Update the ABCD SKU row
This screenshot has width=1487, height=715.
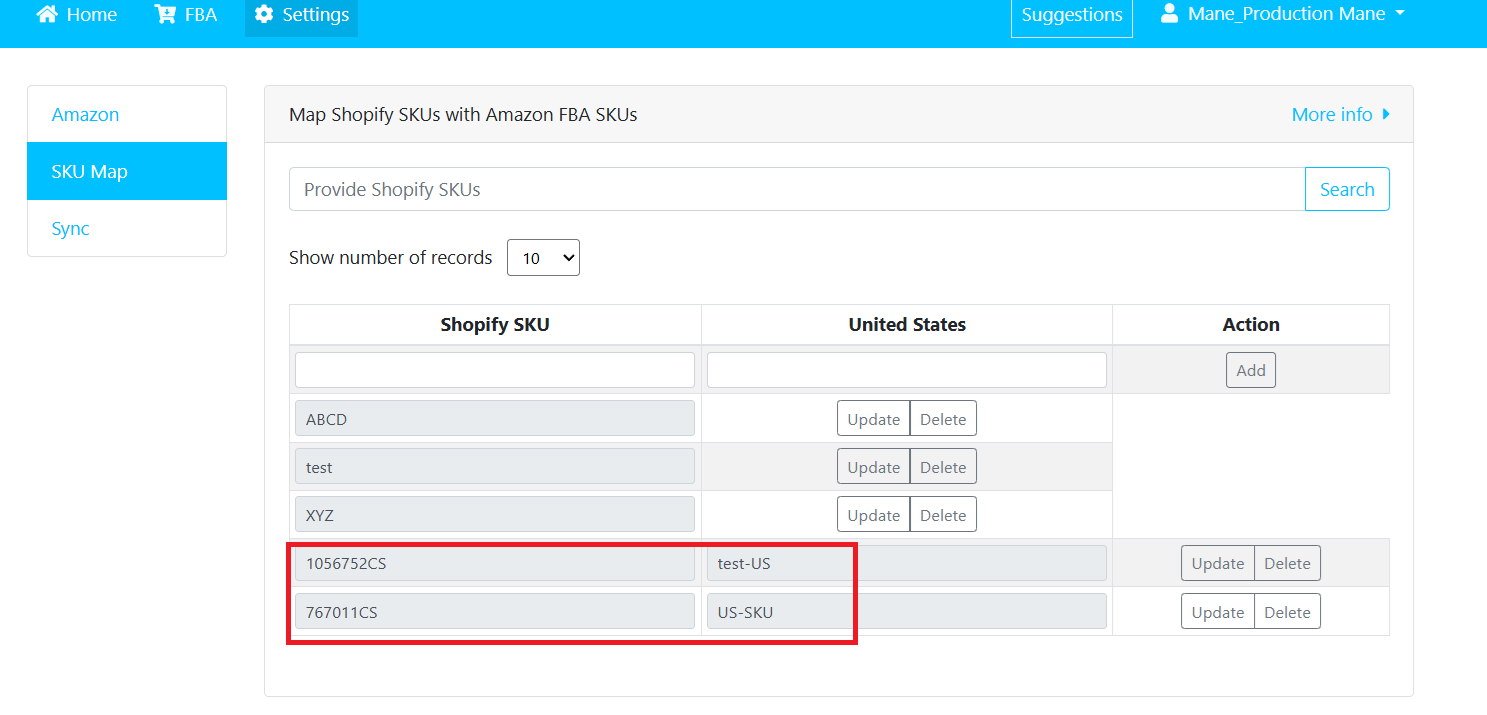[873, 419]
